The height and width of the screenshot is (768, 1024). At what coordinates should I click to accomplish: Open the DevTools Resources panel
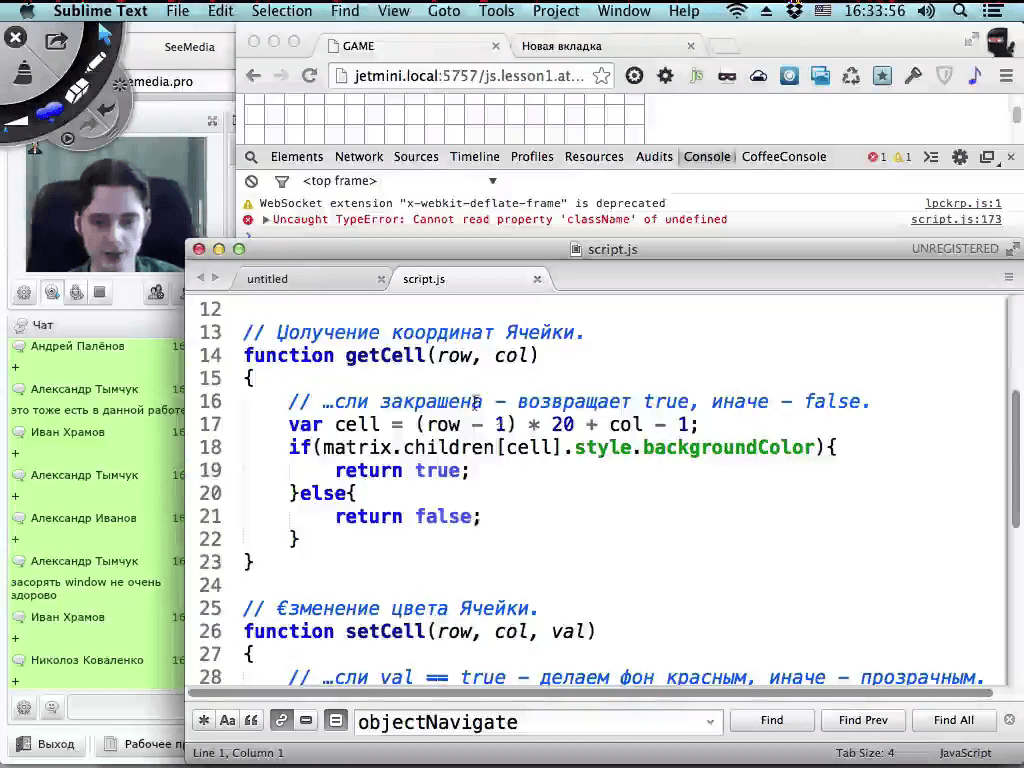click(x=594, y=157)
